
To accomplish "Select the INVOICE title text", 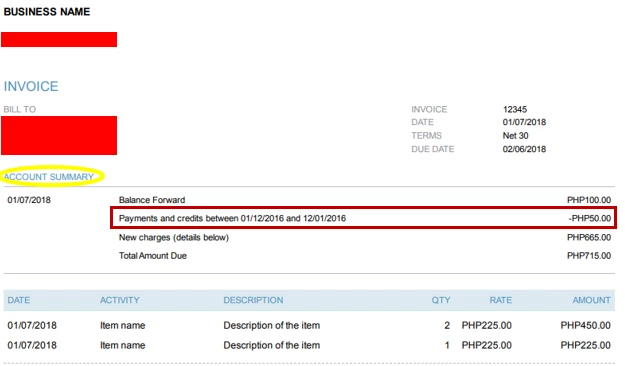I will 31,86.
